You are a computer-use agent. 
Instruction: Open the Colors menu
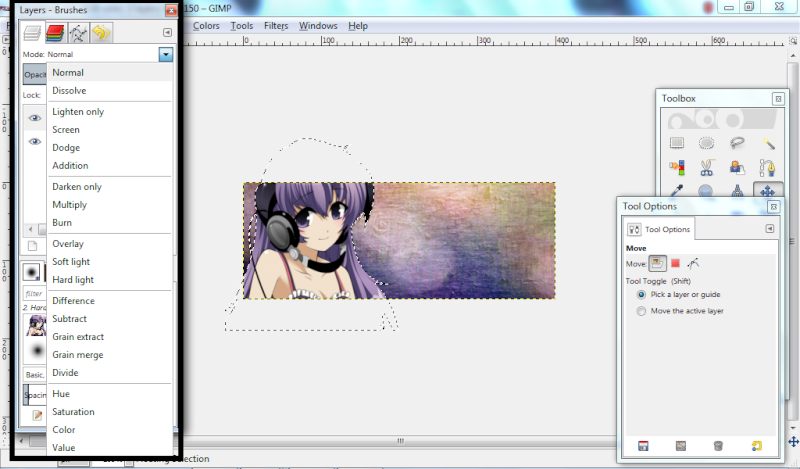click(206, 26)
